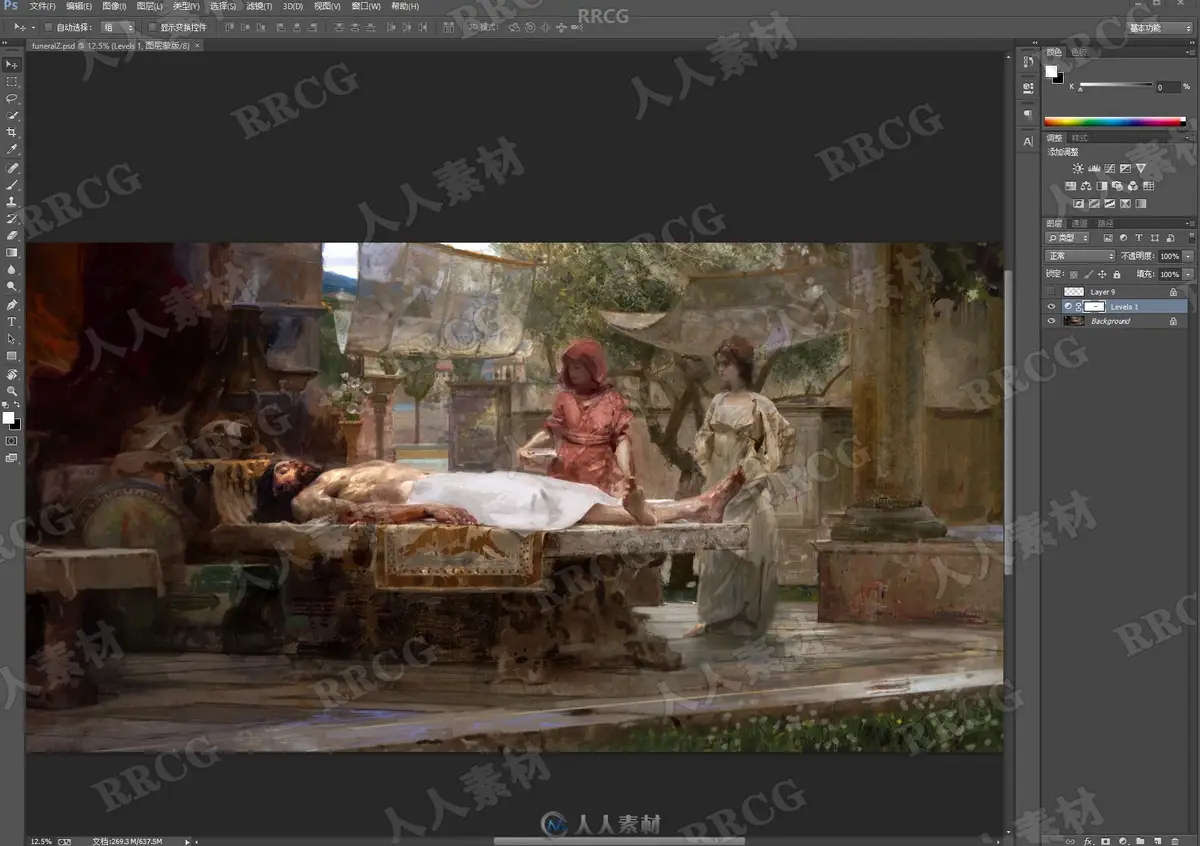
Task: Toggle Quick Mask mode
Action: (12, 441)
